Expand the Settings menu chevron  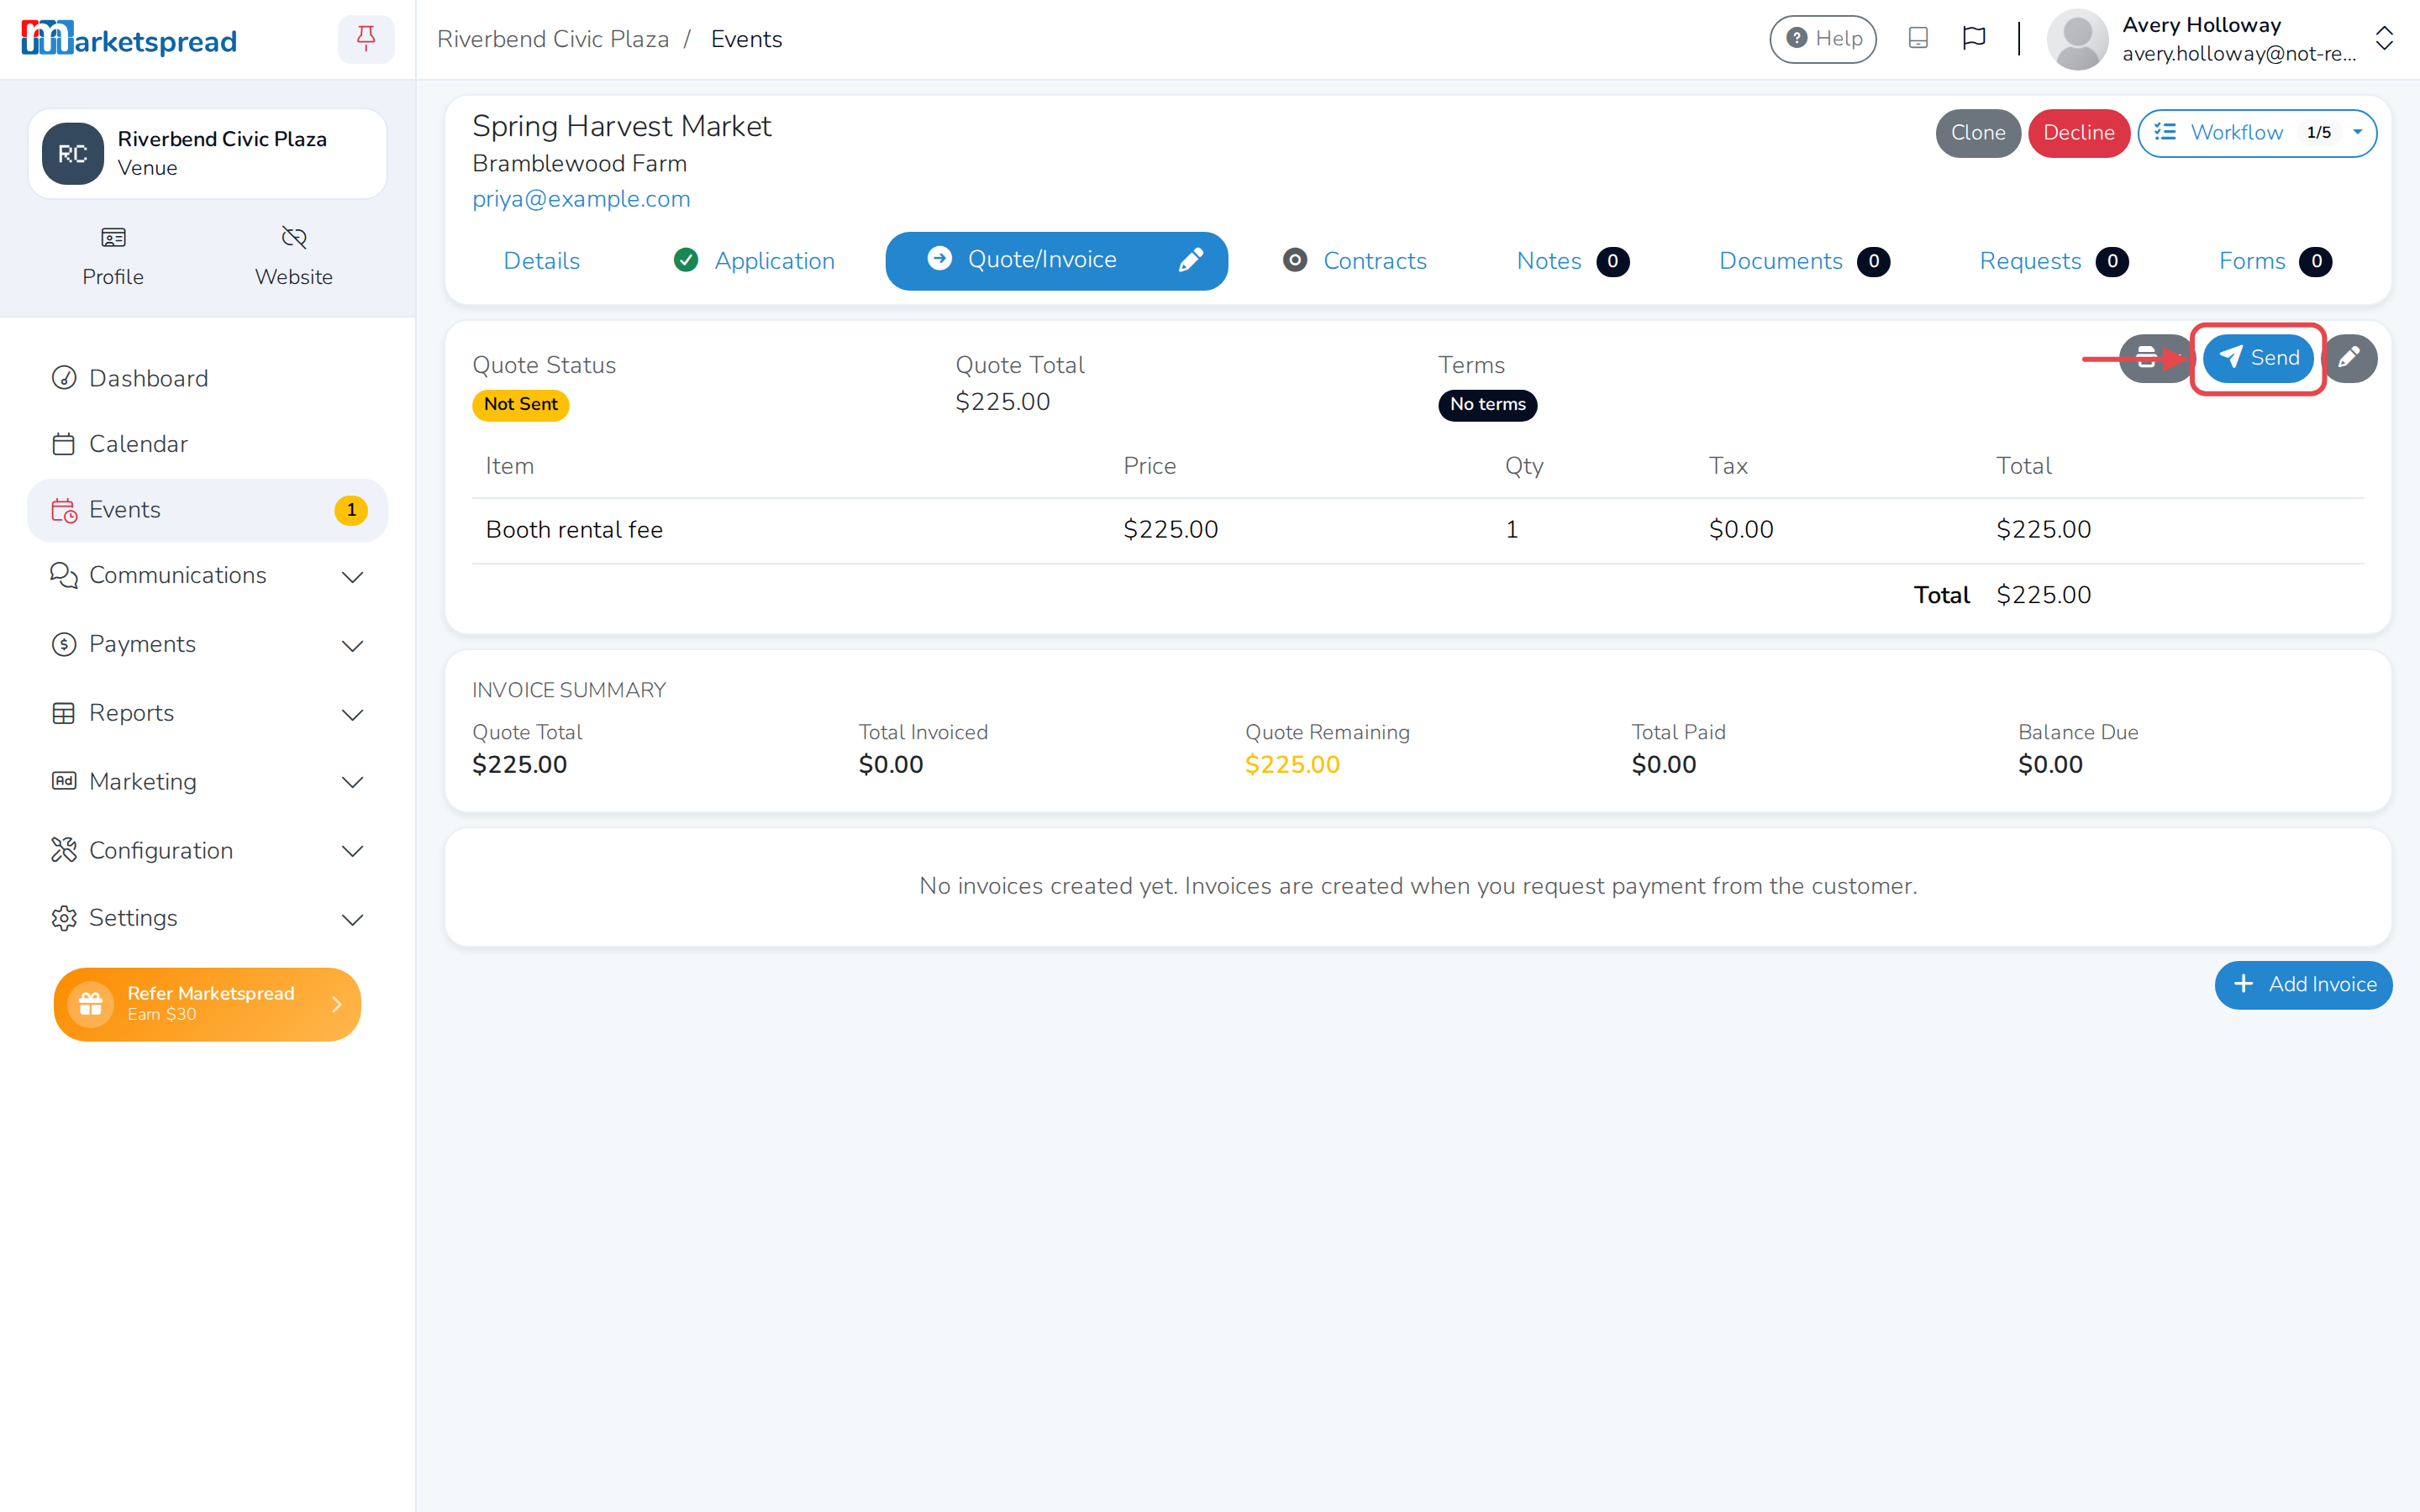click(352, 919)
